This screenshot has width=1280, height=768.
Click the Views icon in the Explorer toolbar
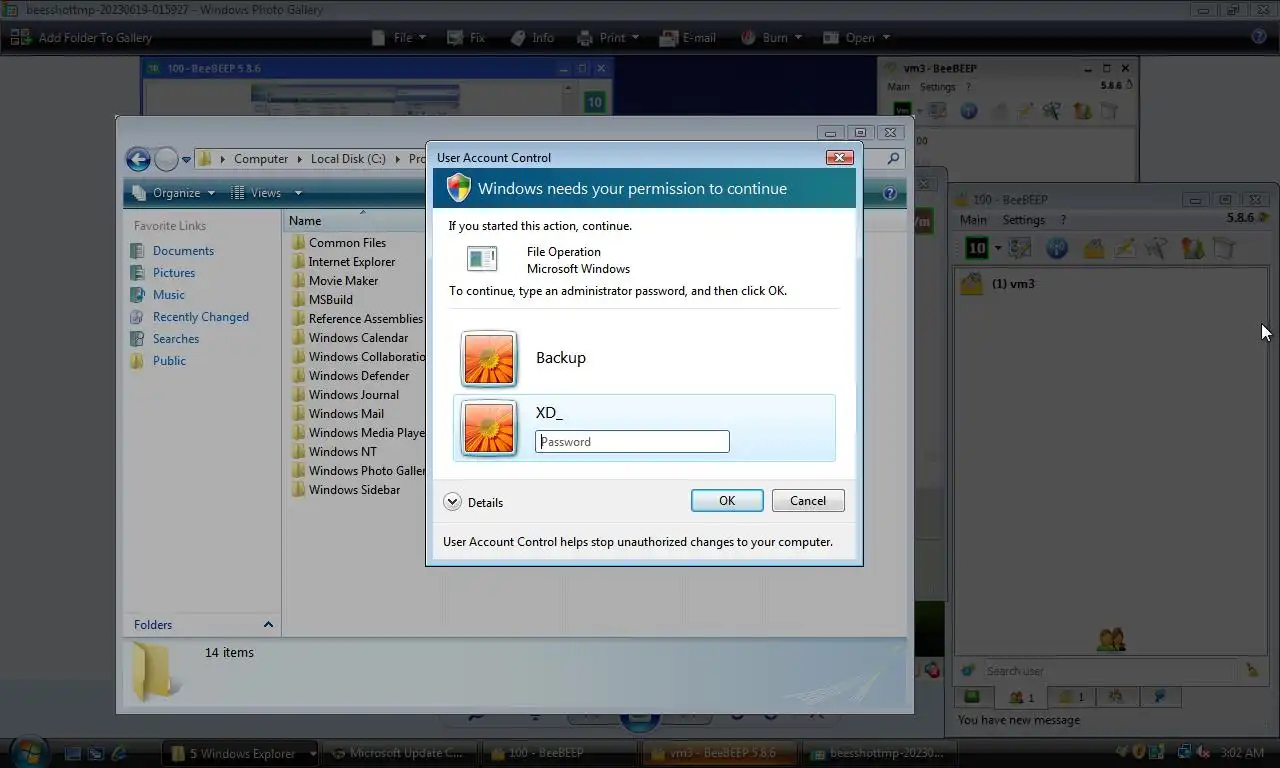238,193
